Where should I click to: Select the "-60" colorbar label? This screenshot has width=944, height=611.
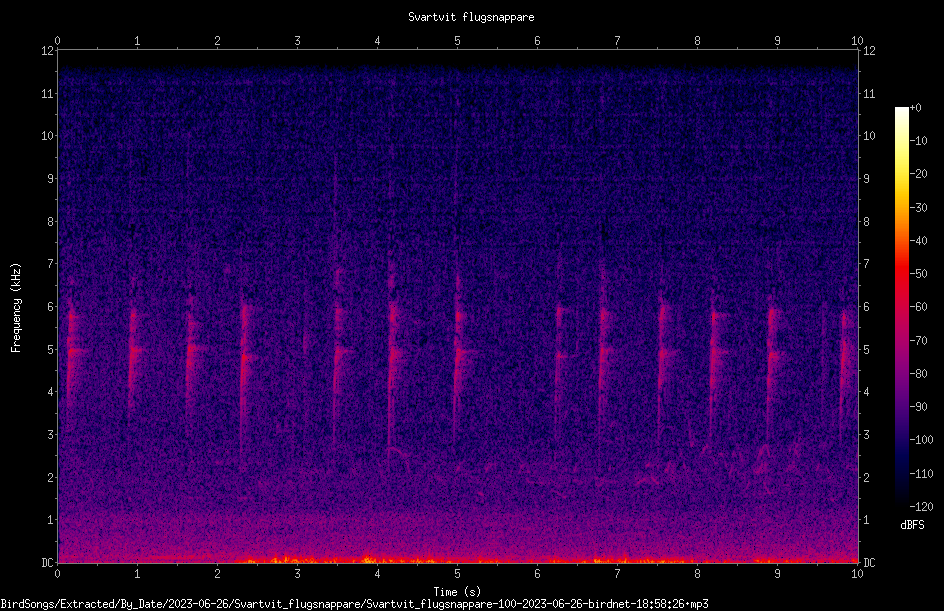(919, 307)
